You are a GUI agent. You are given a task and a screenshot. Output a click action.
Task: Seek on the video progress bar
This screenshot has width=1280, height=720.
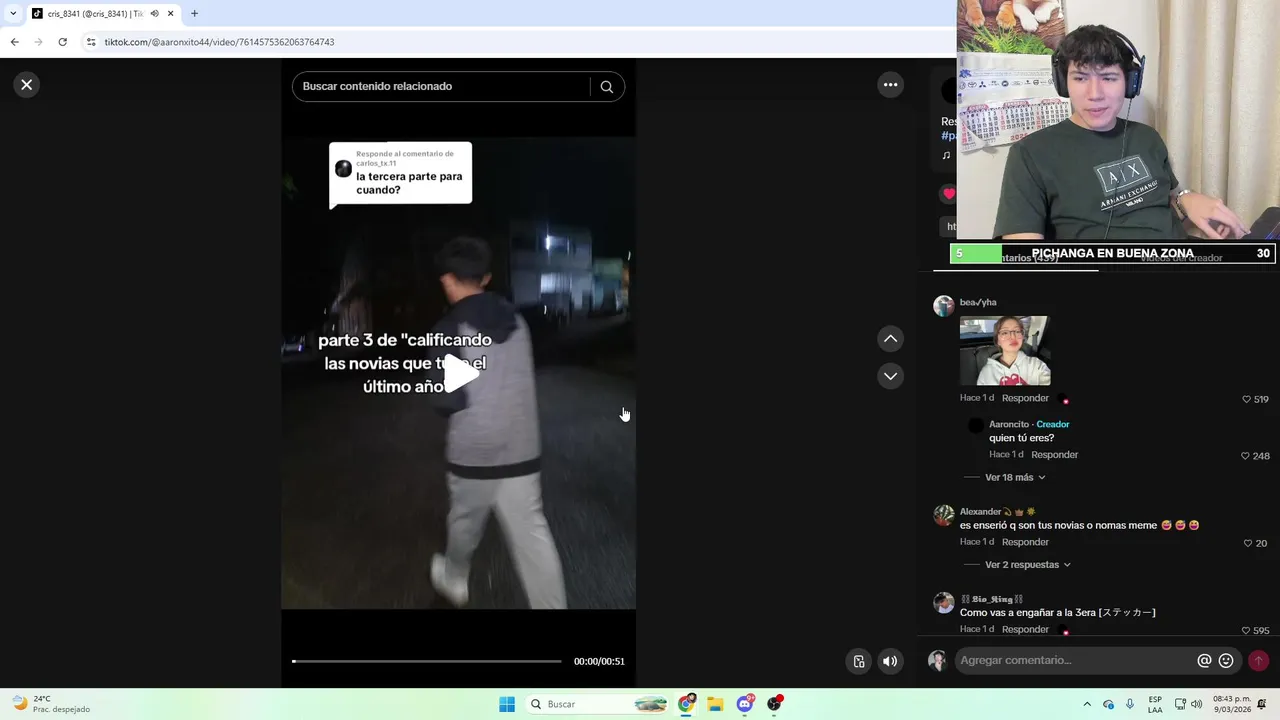coord(427,661)
